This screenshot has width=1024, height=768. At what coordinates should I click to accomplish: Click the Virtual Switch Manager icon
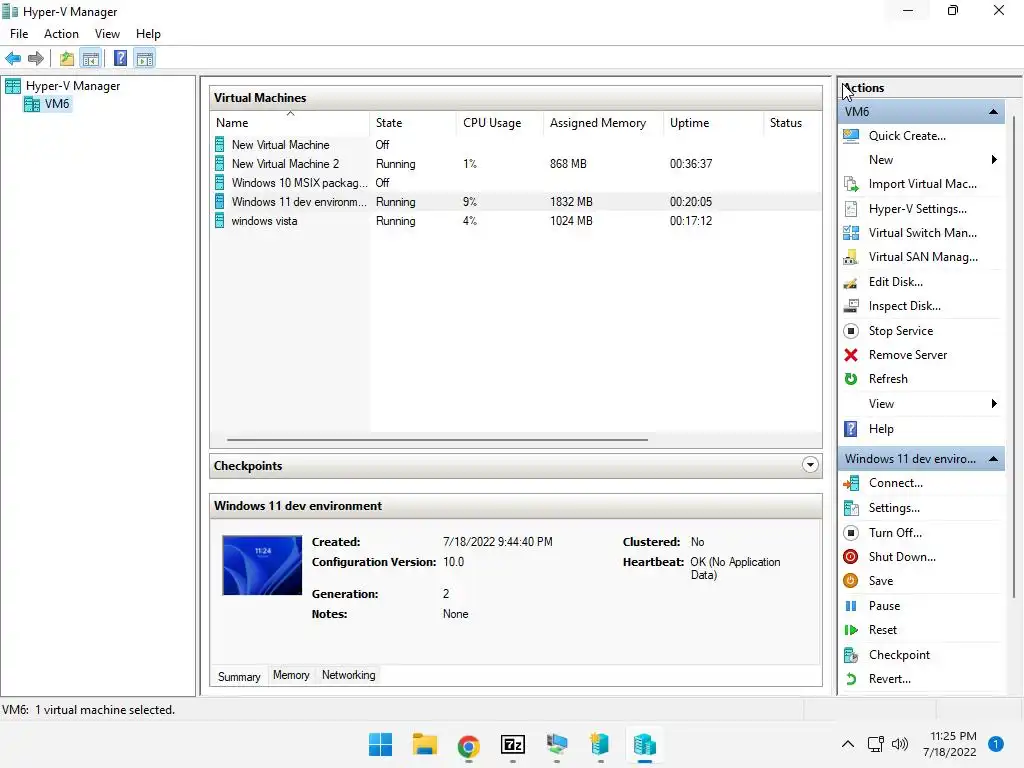[851, 233]
